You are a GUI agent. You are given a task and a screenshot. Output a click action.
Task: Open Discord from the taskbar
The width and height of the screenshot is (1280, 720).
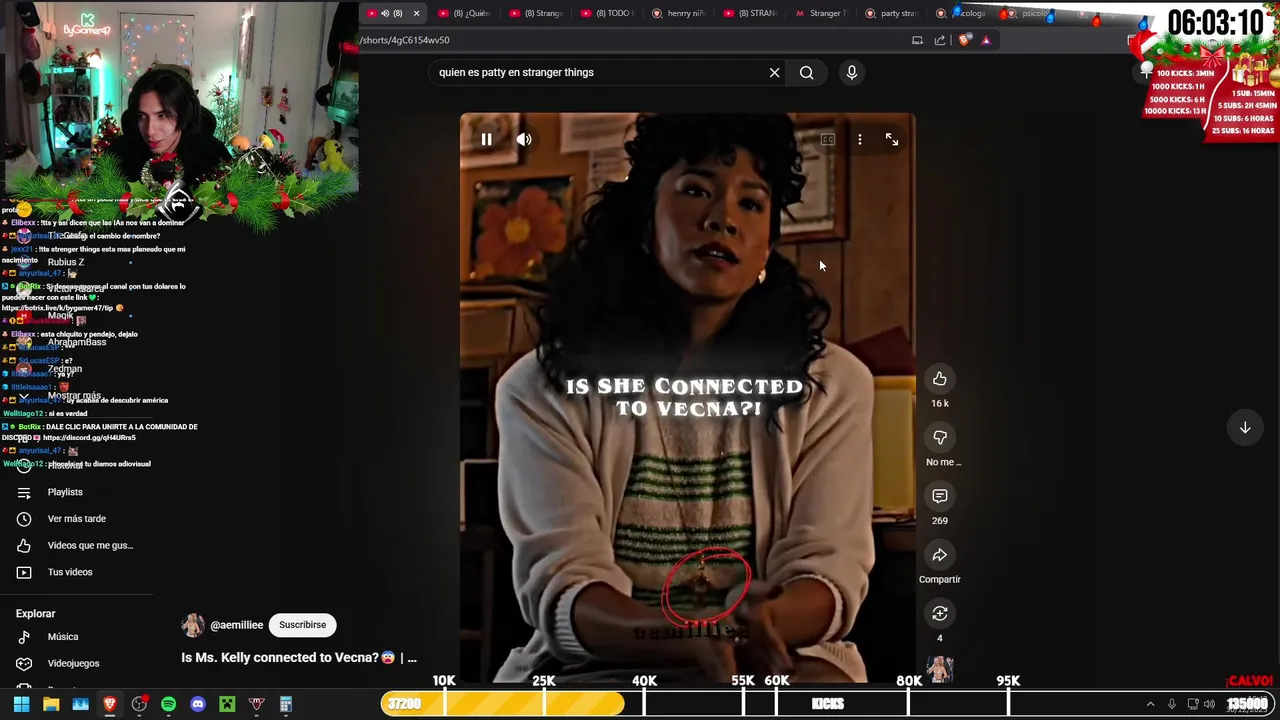click(198, 704)
